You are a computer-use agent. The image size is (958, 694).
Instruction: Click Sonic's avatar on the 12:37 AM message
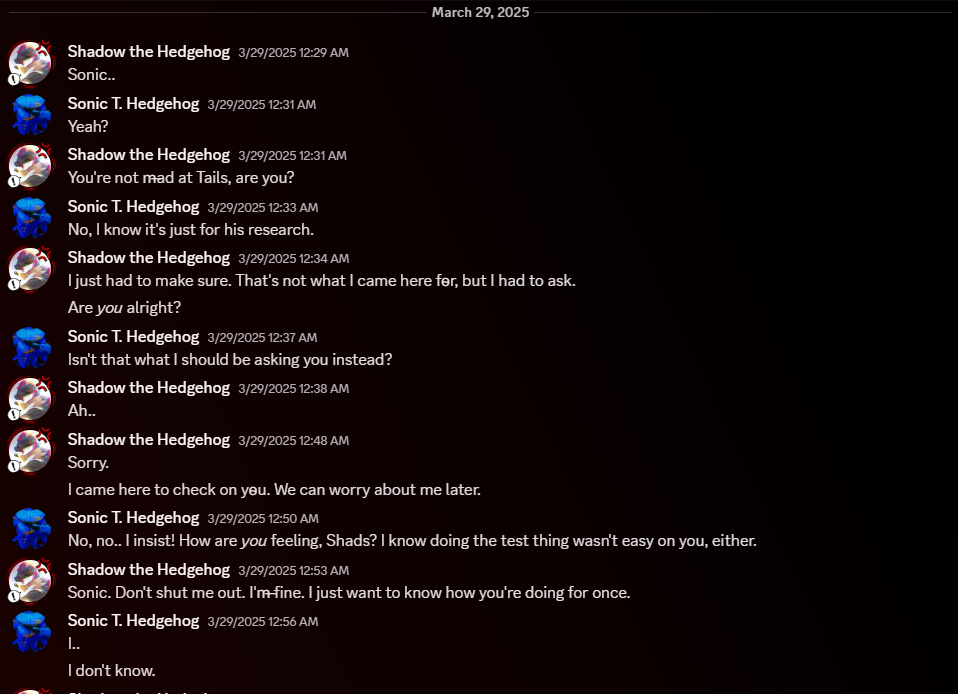click(30, 347)
